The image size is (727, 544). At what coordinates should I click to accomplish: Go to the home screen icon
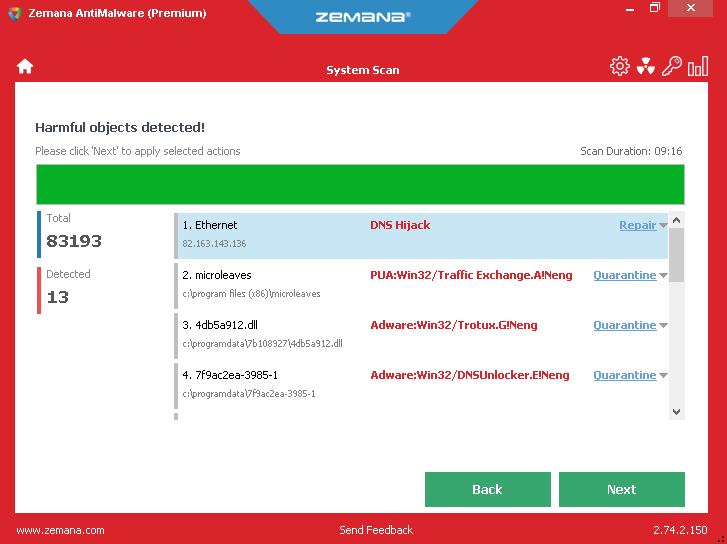(x=25, y=66)
